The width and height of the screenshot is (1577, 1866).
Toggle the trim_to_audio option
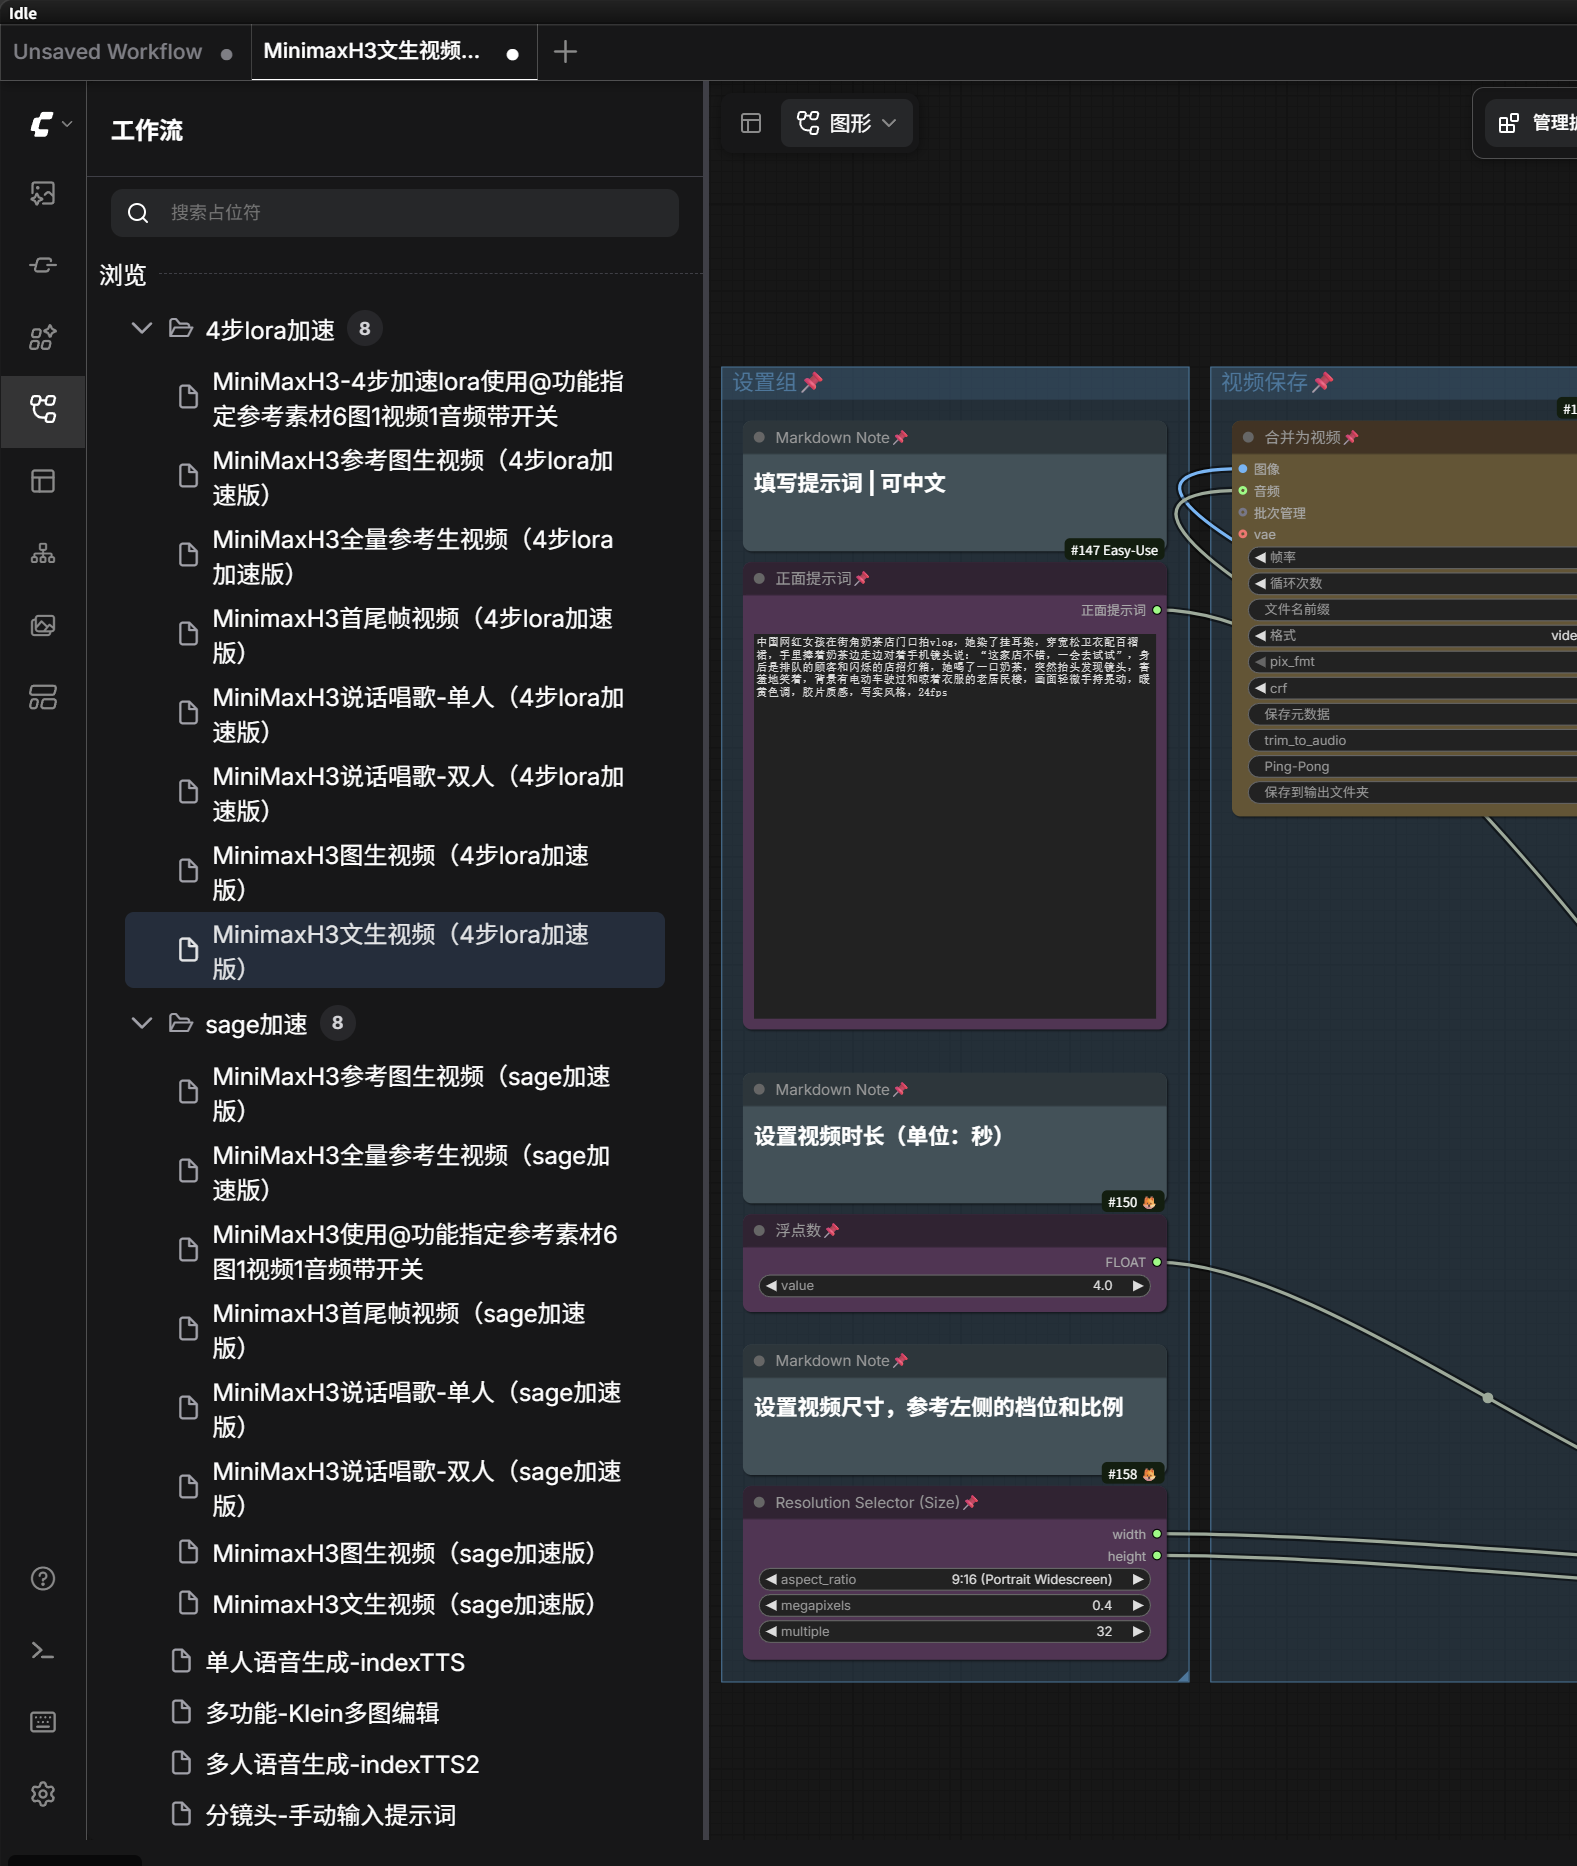point(1412,740)
